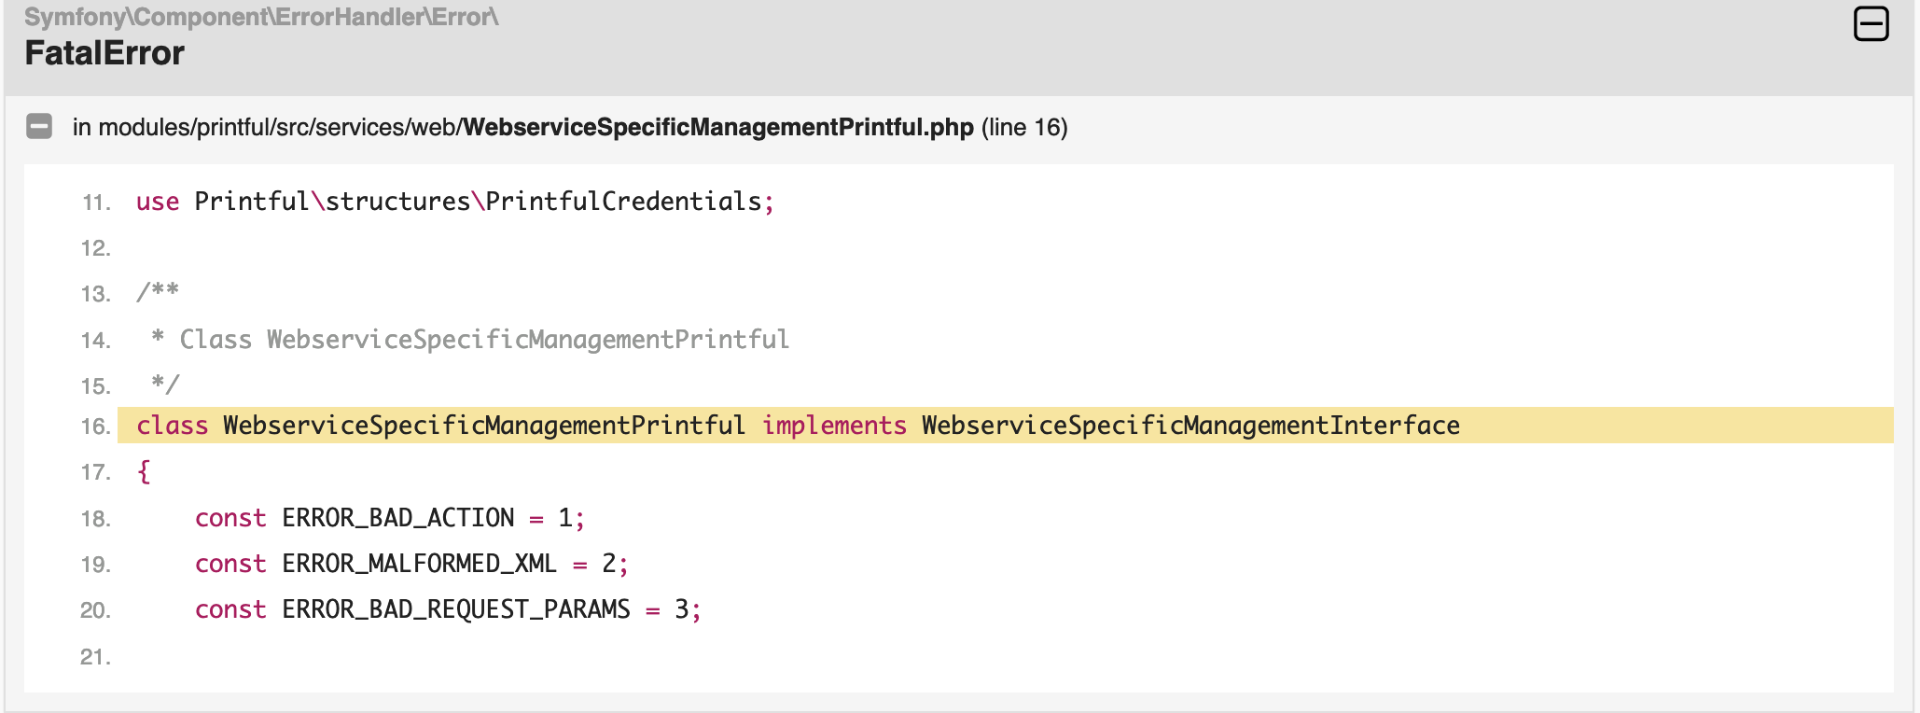Click the class keyword on highlighted line

172,426
